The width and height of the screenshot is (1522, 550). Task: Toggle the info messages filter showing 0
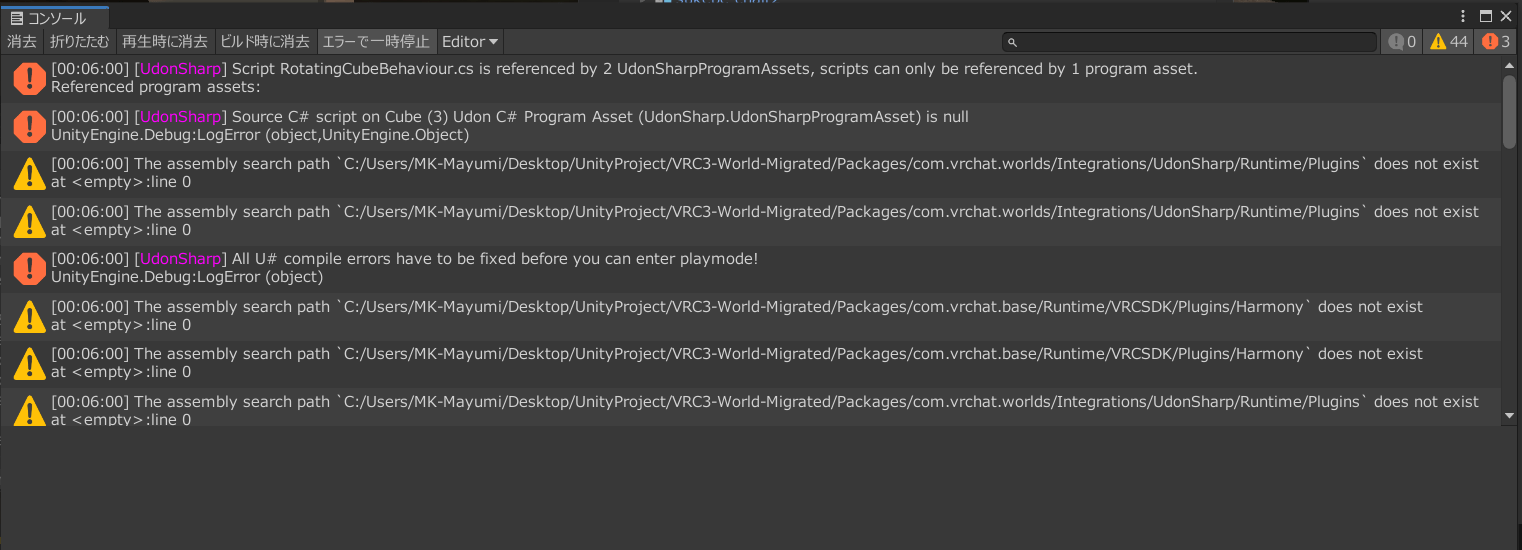point(1402,42)
